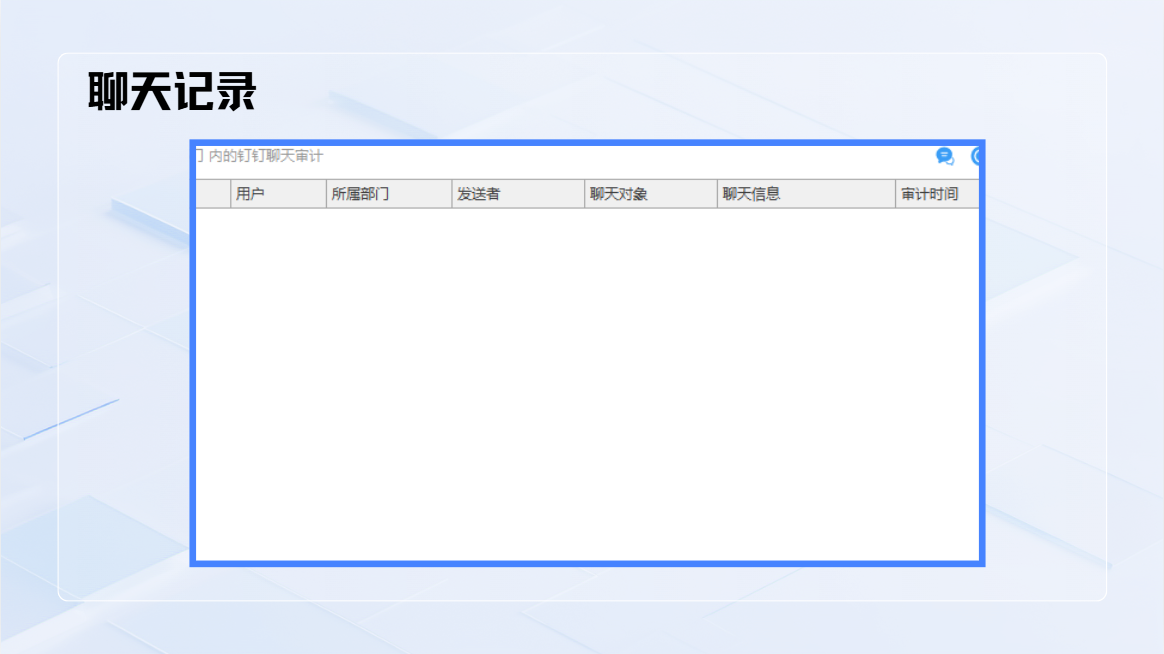Click the 聊天记录 slide heading

172,92
